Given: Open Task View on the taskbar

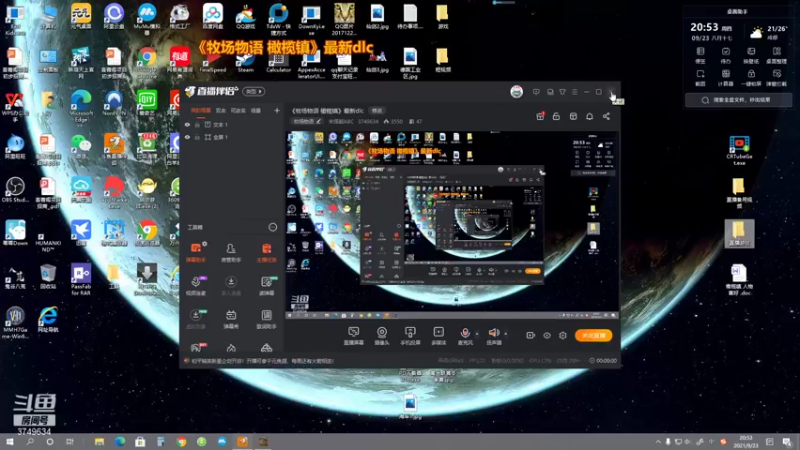Looking at the screenshot, I should [70, 441].
